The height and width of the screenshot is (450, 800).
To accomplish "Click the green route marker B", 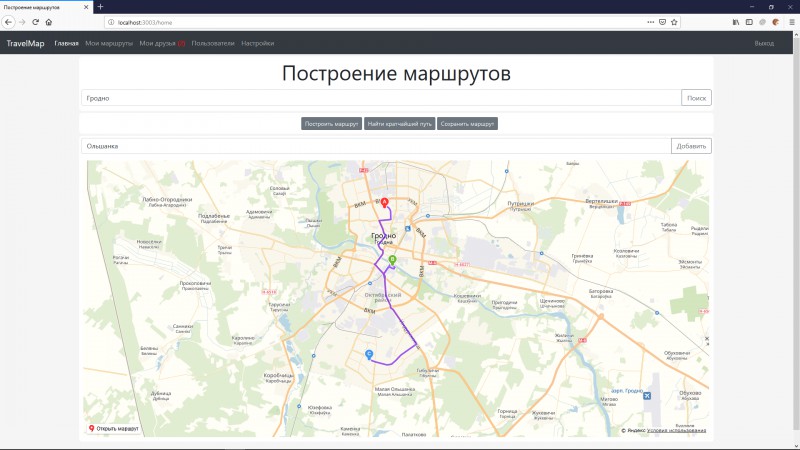I will coord(392,260).
